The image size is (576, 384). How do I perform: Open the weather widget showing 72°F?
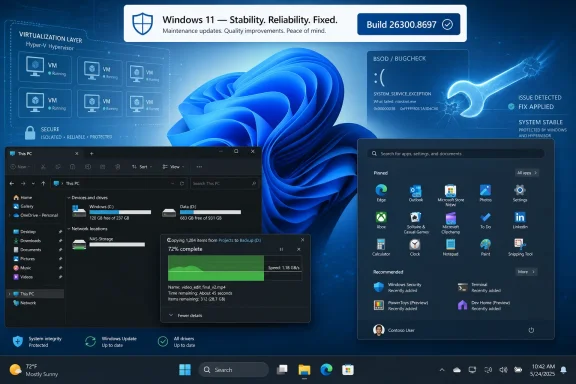coord(34,370)
